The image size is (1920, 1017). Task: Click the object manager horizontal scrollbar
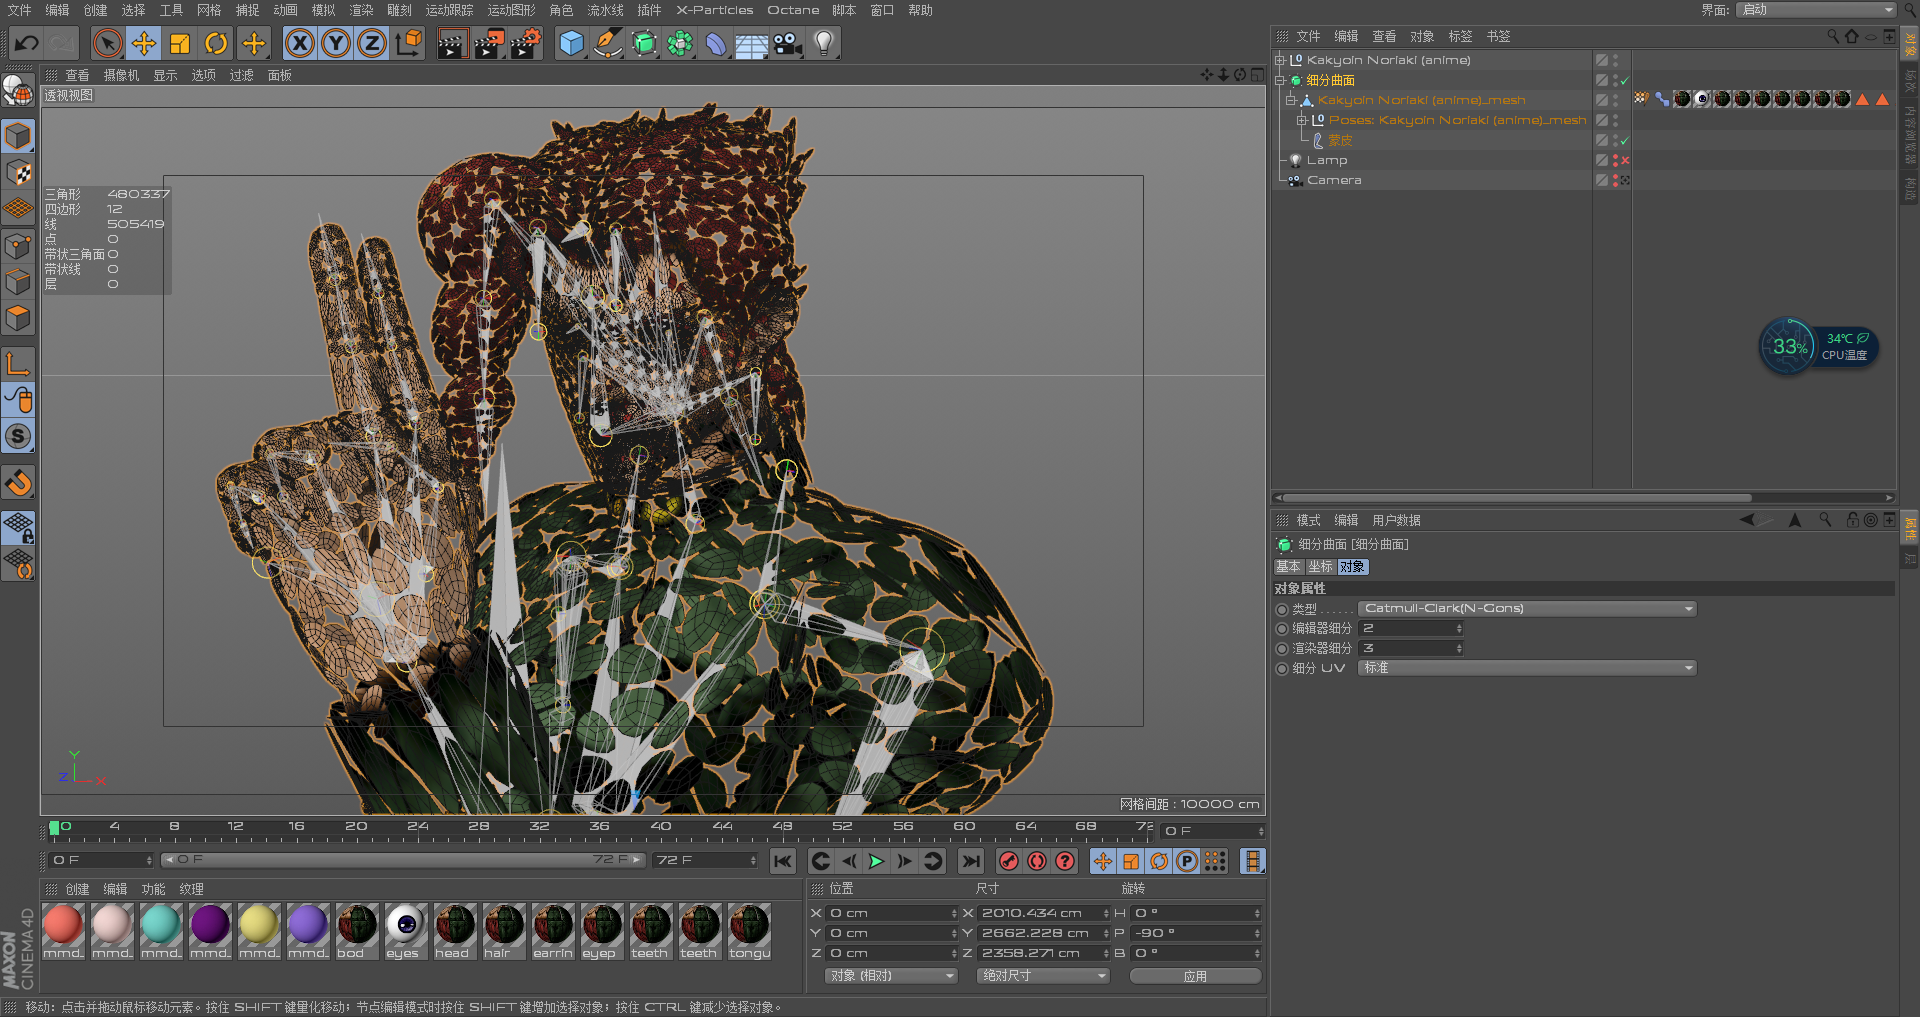coord(1517,497)
